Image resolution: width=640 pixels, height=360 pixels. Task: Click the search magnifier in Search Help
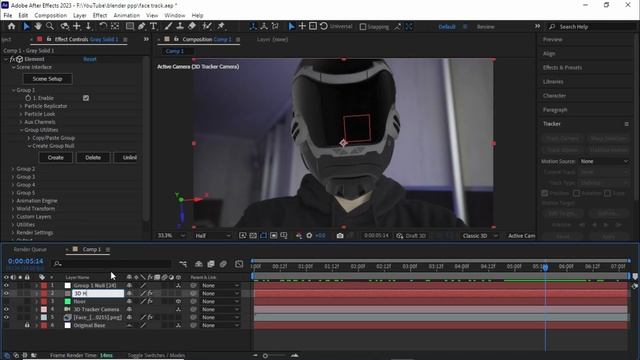tap(552, 27)
